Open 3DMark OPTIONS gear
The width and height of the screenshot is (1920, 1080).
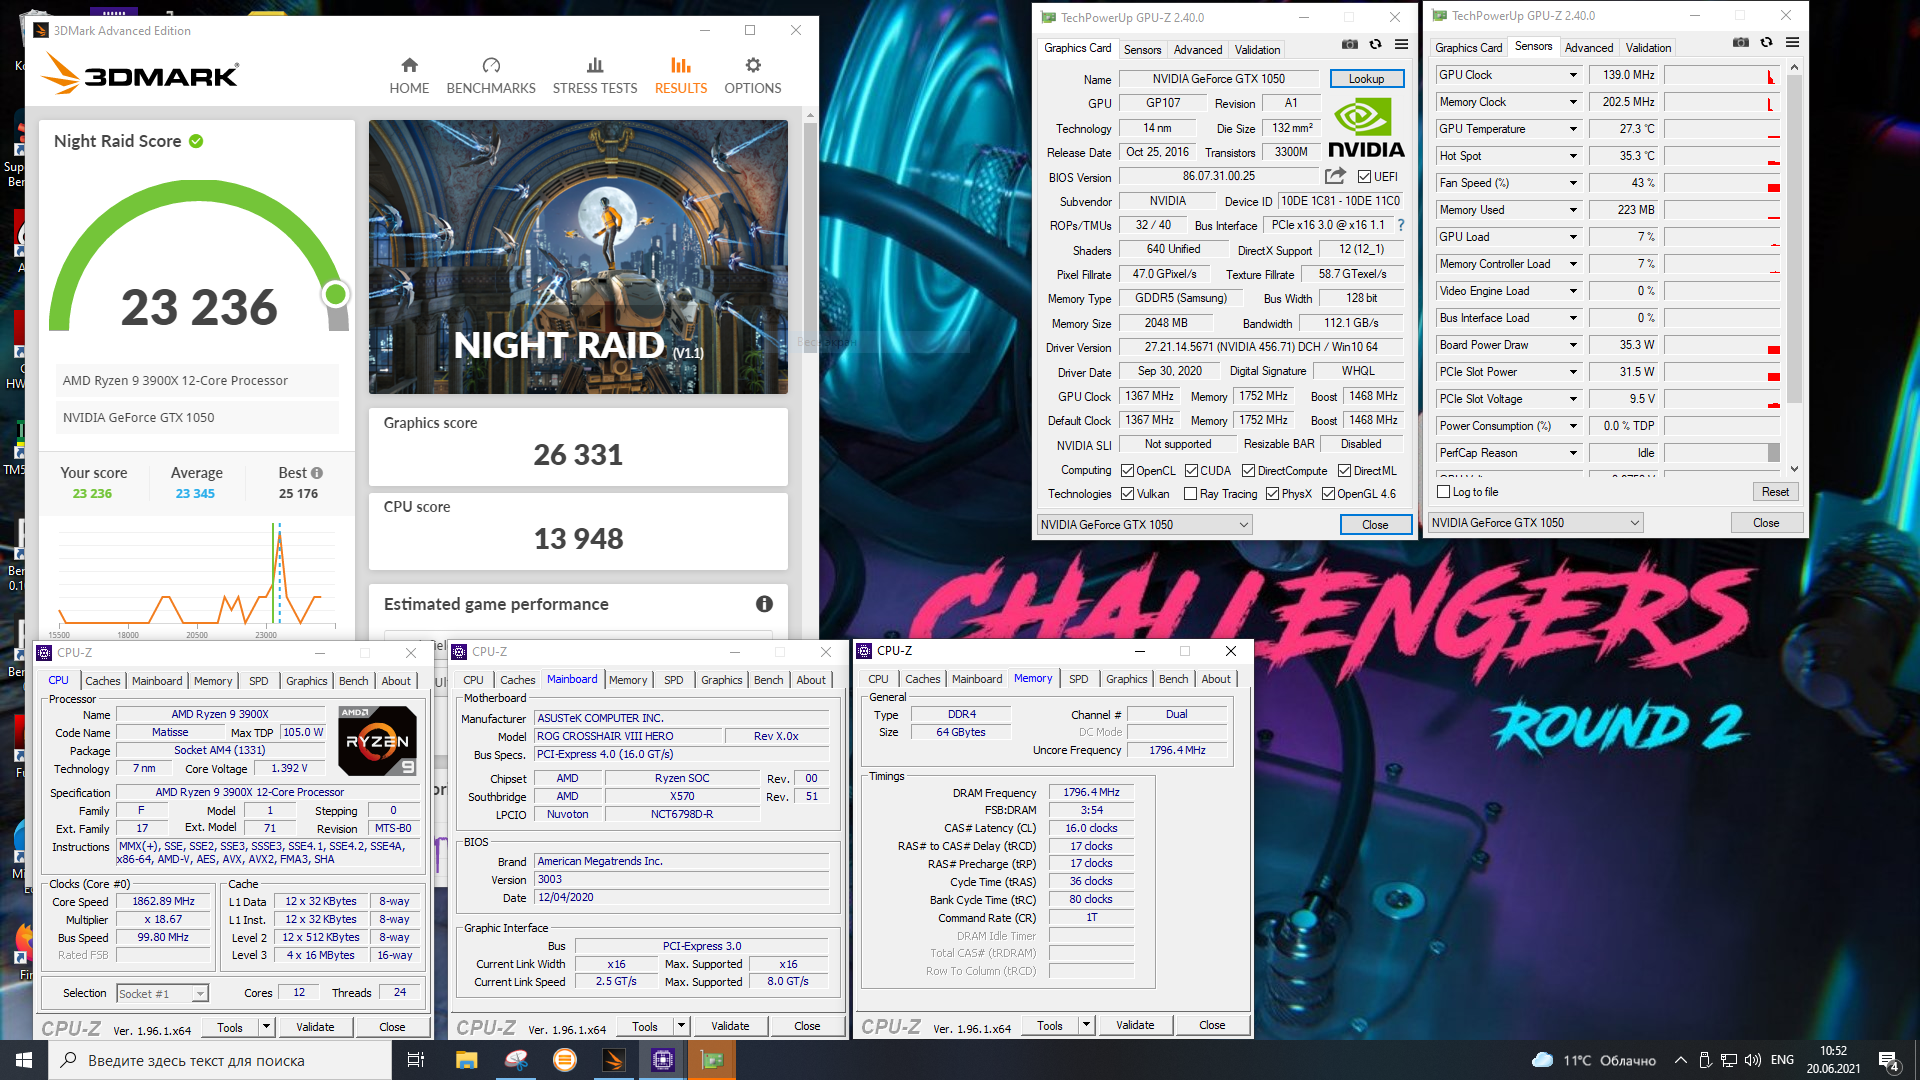coord(753,66)
